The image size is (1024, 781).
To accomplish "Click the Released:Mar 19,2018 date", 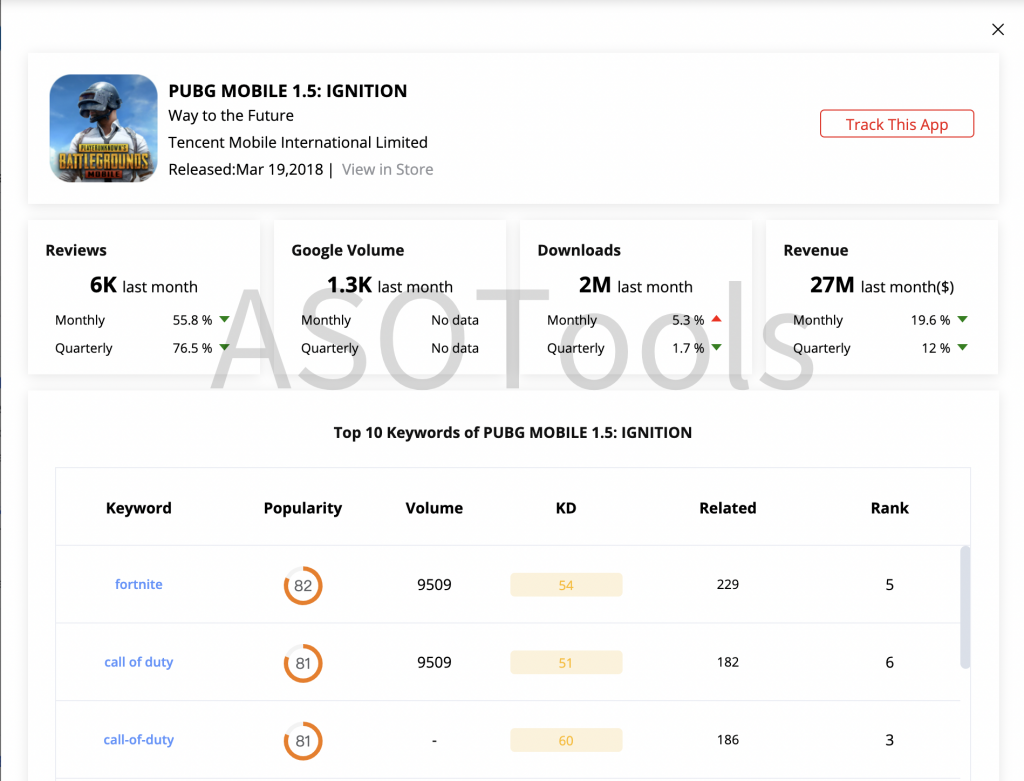I will pyautogui.click(x=246, y=170).
